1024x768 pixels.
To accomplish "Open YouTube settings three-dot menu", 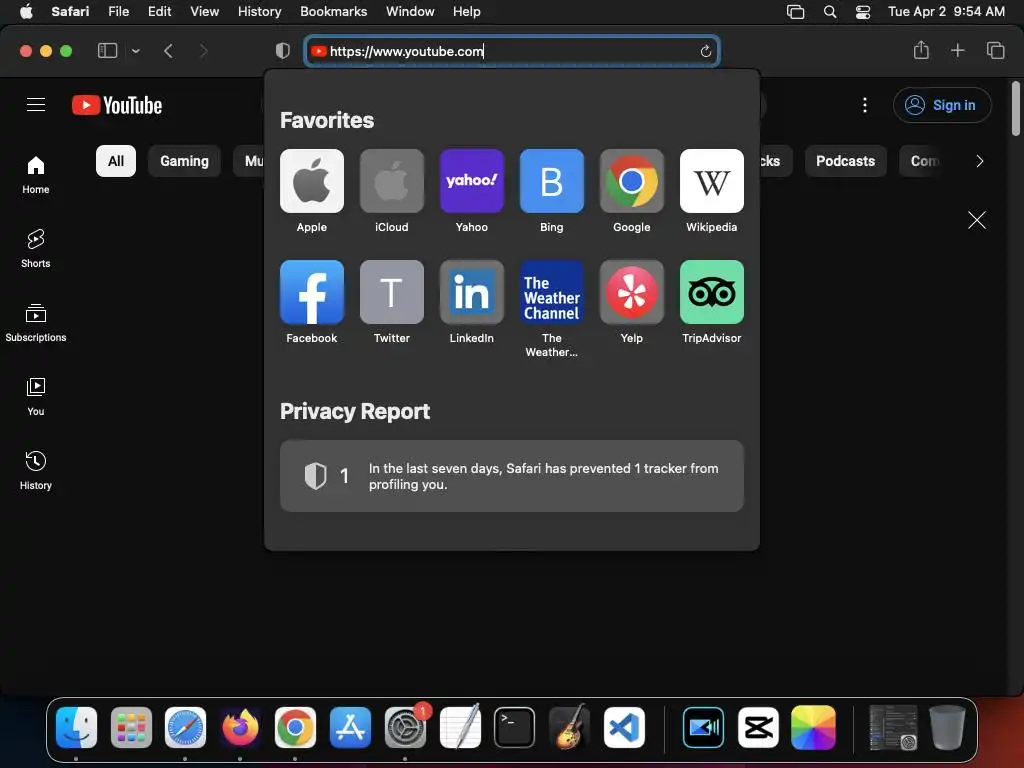I will click(x=865, y=105).
